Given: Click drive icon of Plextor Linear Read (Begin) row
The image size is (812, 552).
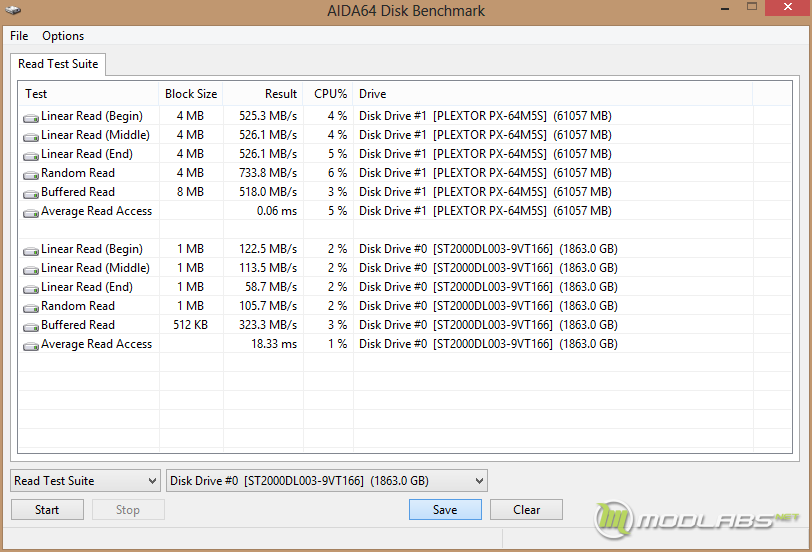Looking at the screenshot, I should 31,118.
